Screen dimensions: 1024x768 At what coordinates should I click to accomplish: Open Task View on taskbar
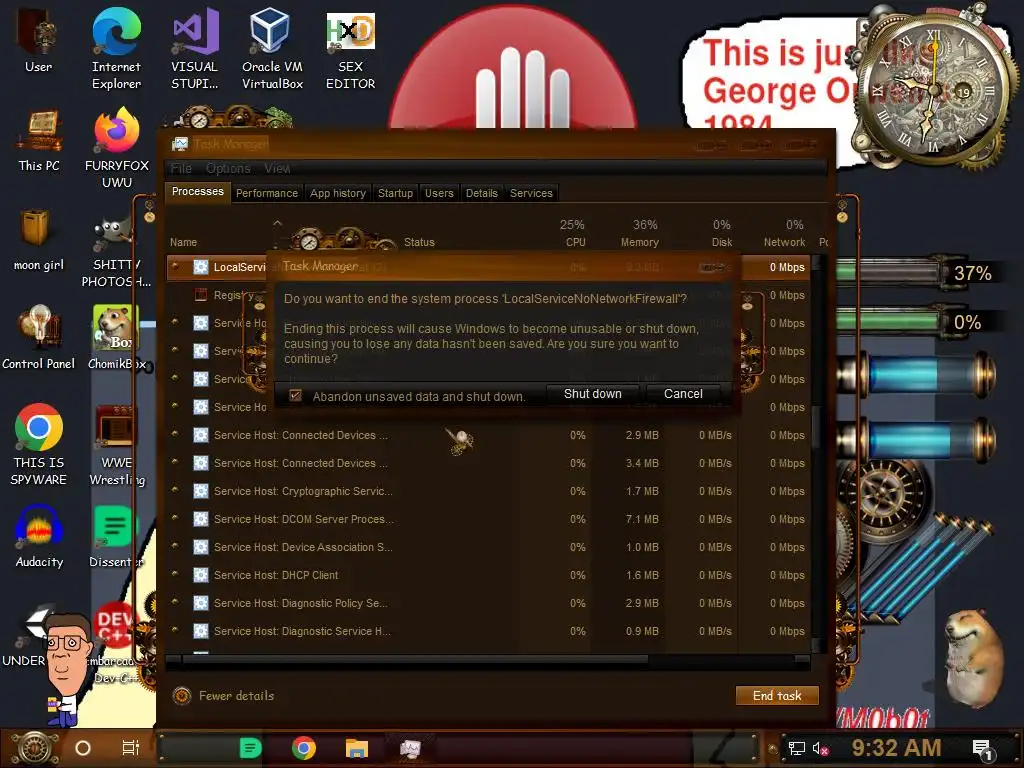tap(131, 748)
